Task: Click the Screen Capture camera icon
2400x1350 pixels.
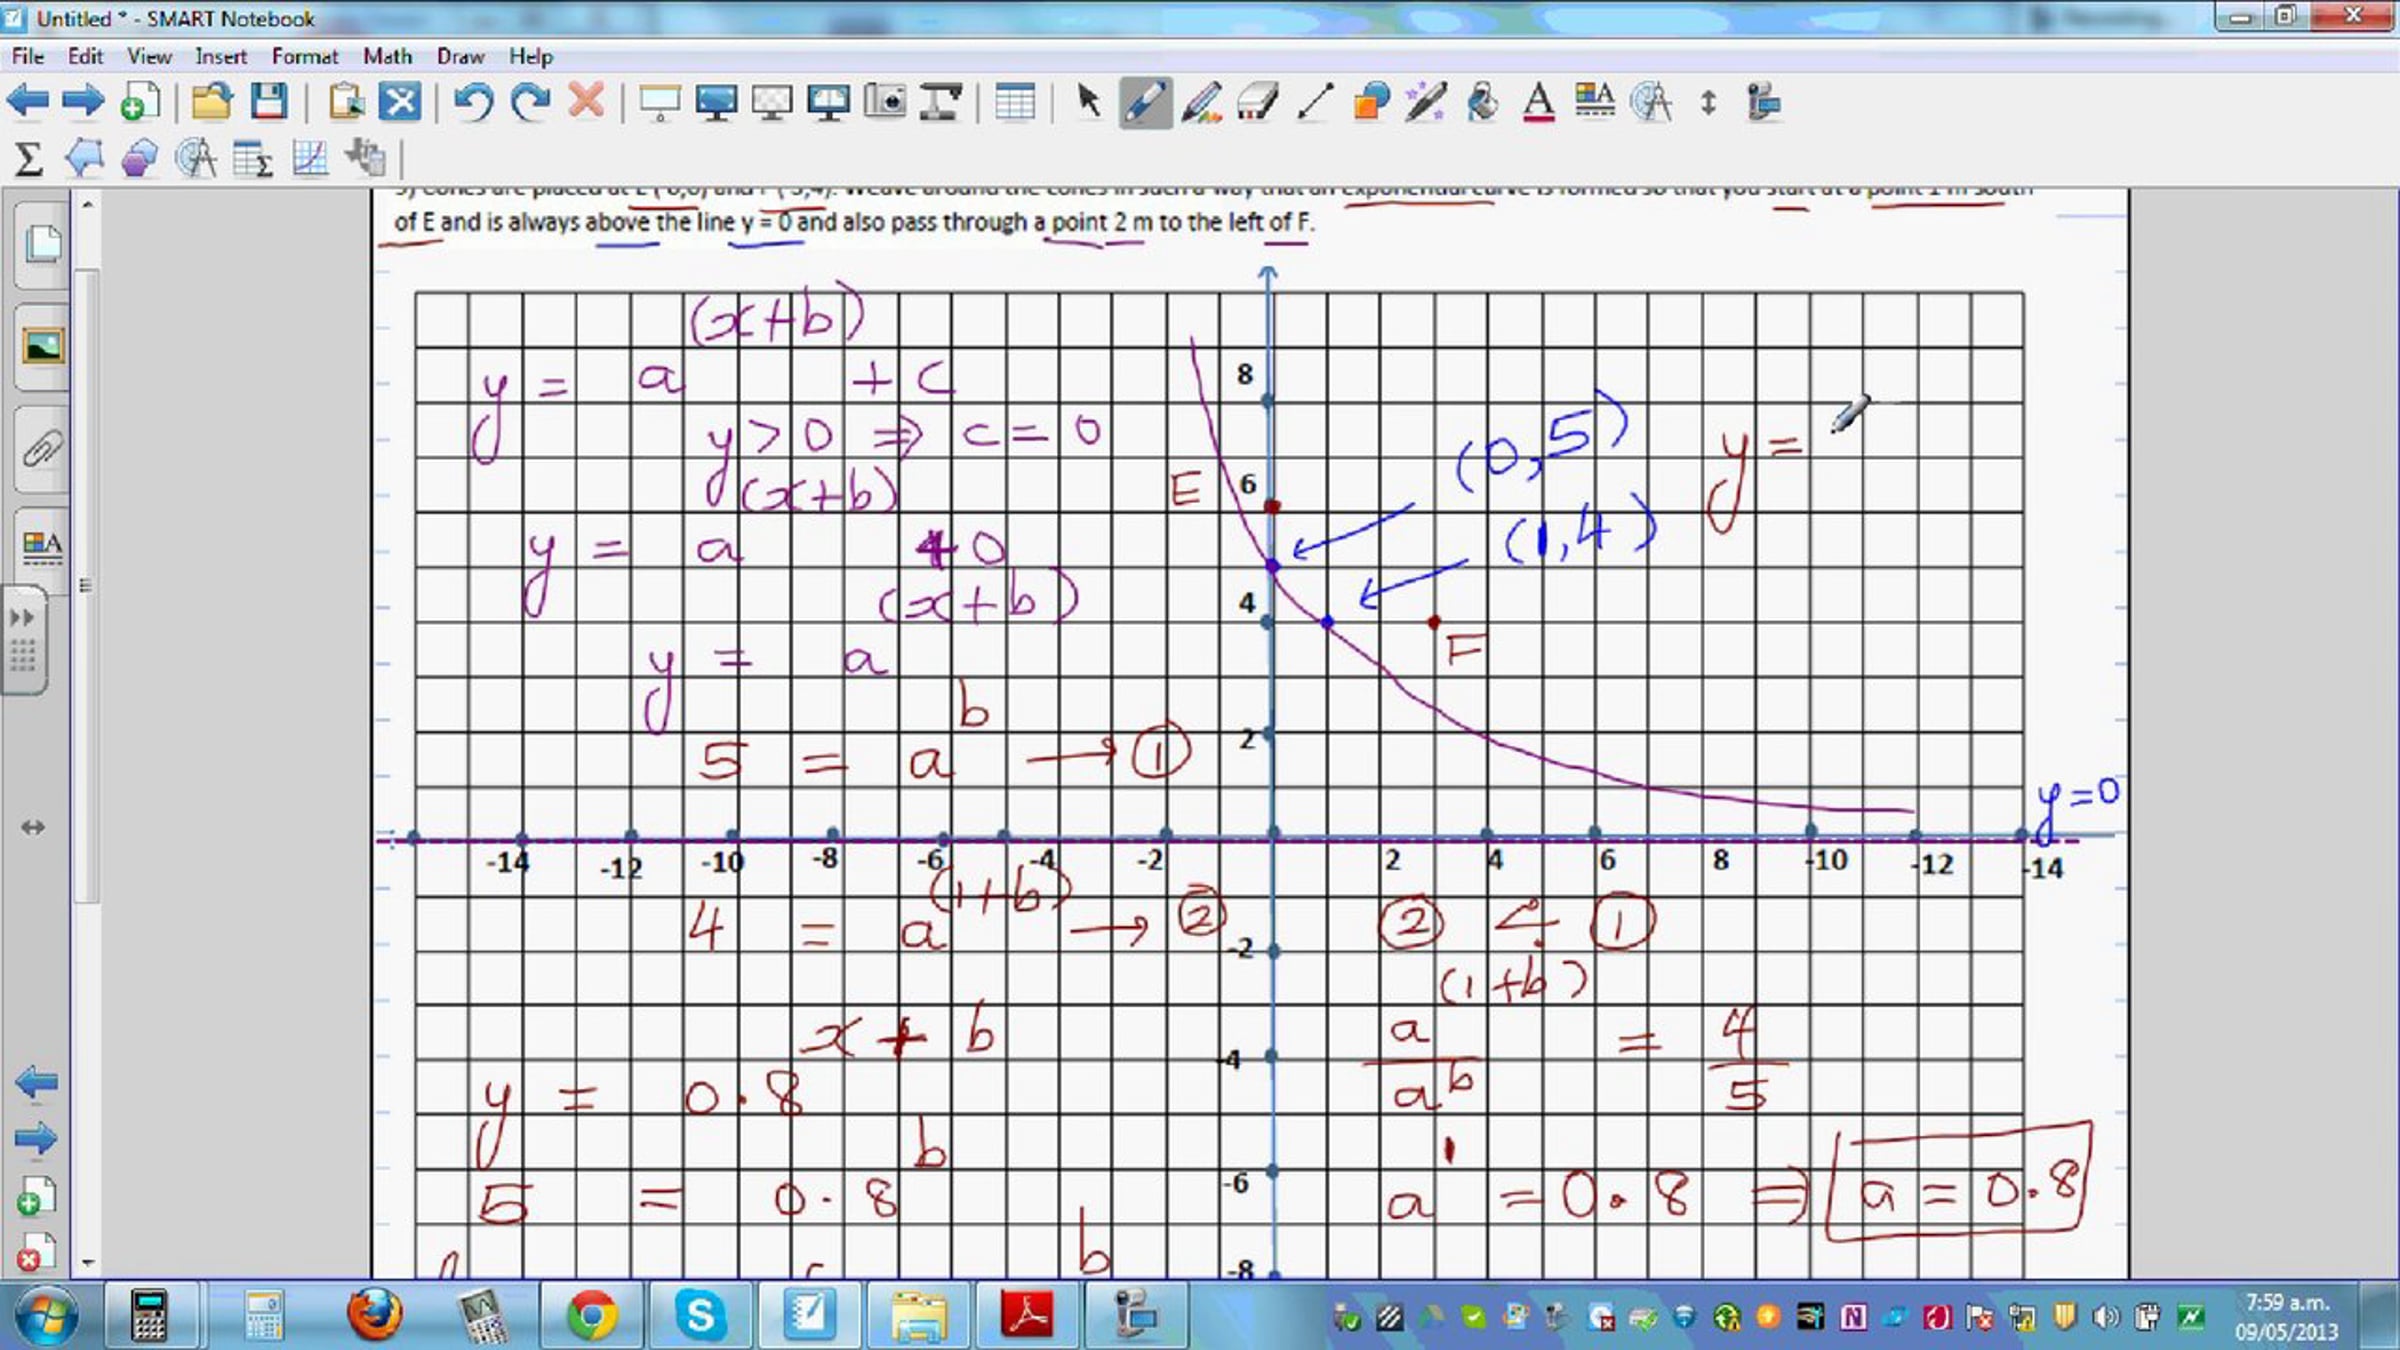Action: point(885,102)
